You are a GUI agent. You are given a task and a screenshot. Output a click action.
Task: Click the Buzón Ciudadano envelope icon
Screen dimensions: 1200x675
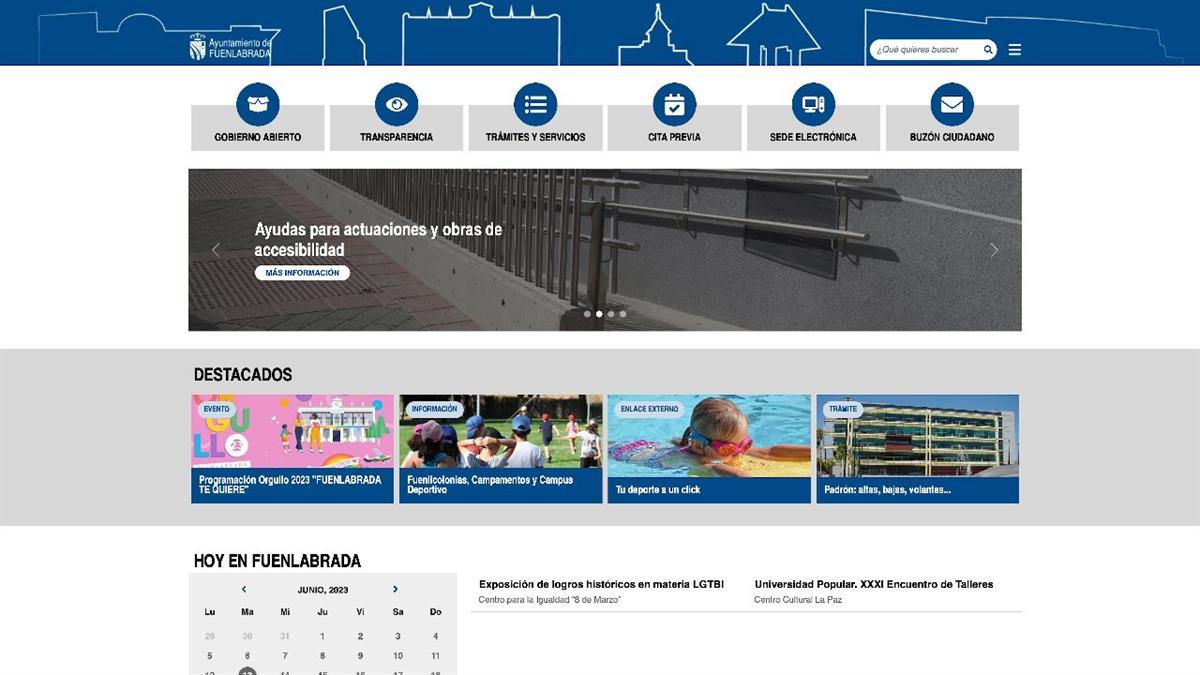(x=952, y=105)
